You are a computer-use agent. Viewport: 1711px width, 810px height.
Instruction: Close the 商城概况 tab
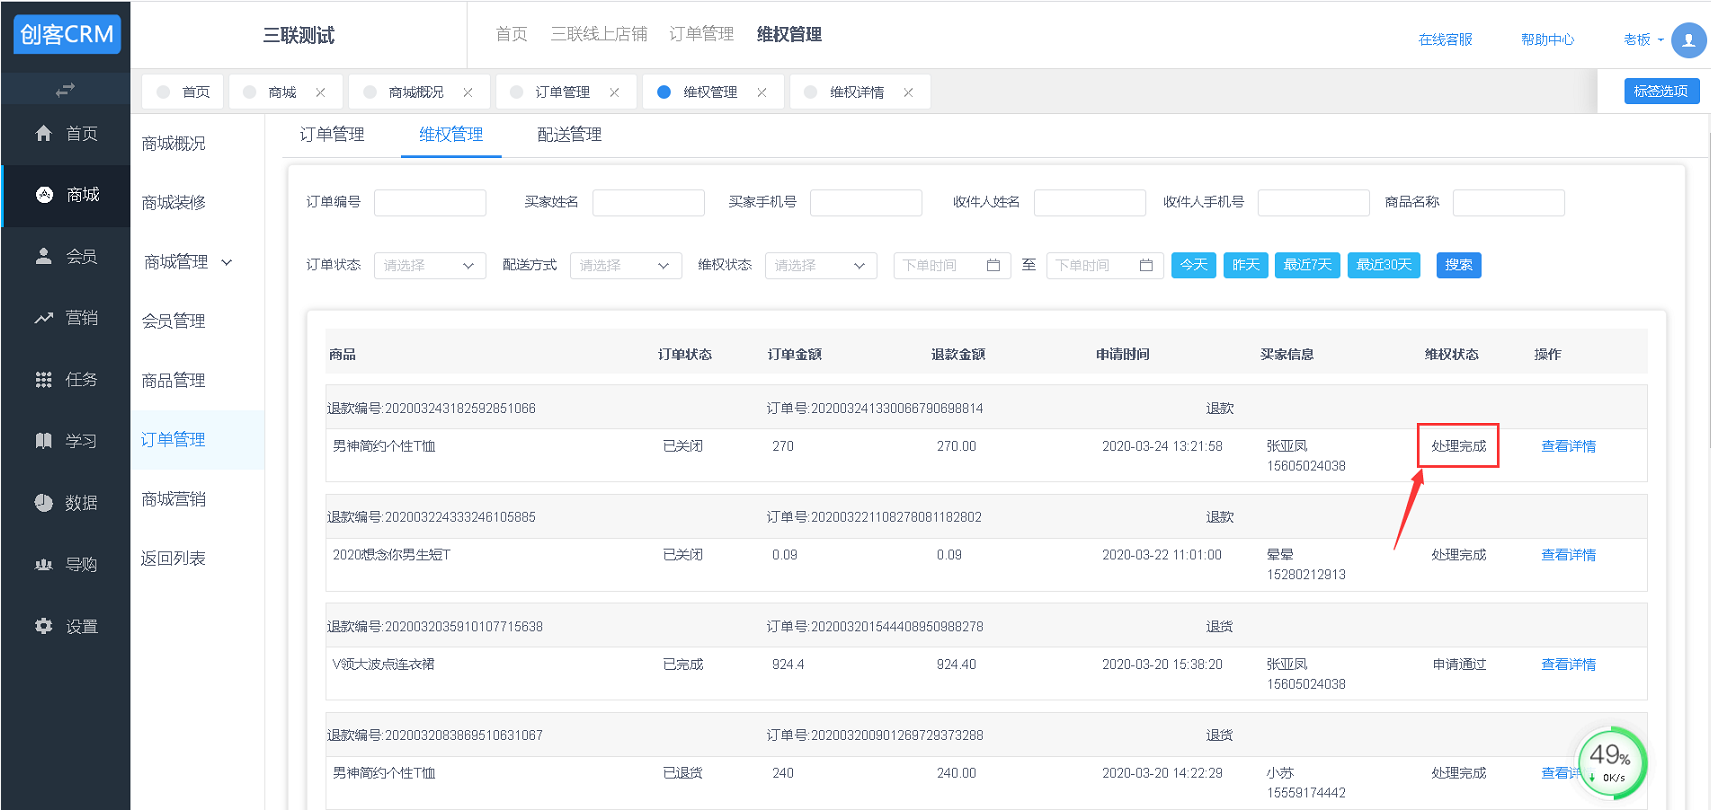coord(467,92)
